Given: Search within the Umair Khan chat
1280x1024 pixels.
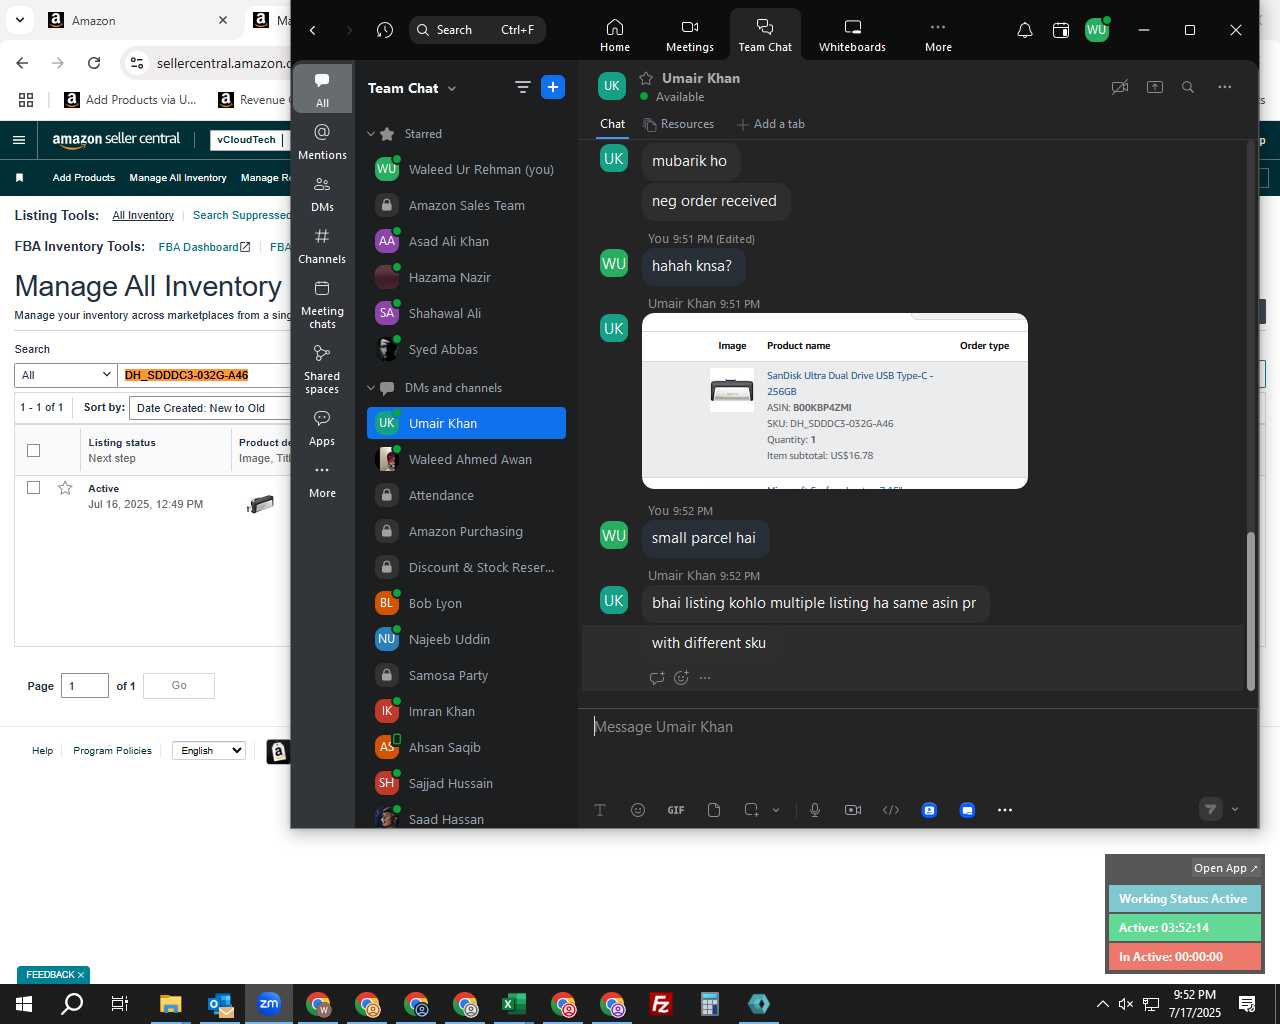Looking at the screenshot, I should [1188, 87].
